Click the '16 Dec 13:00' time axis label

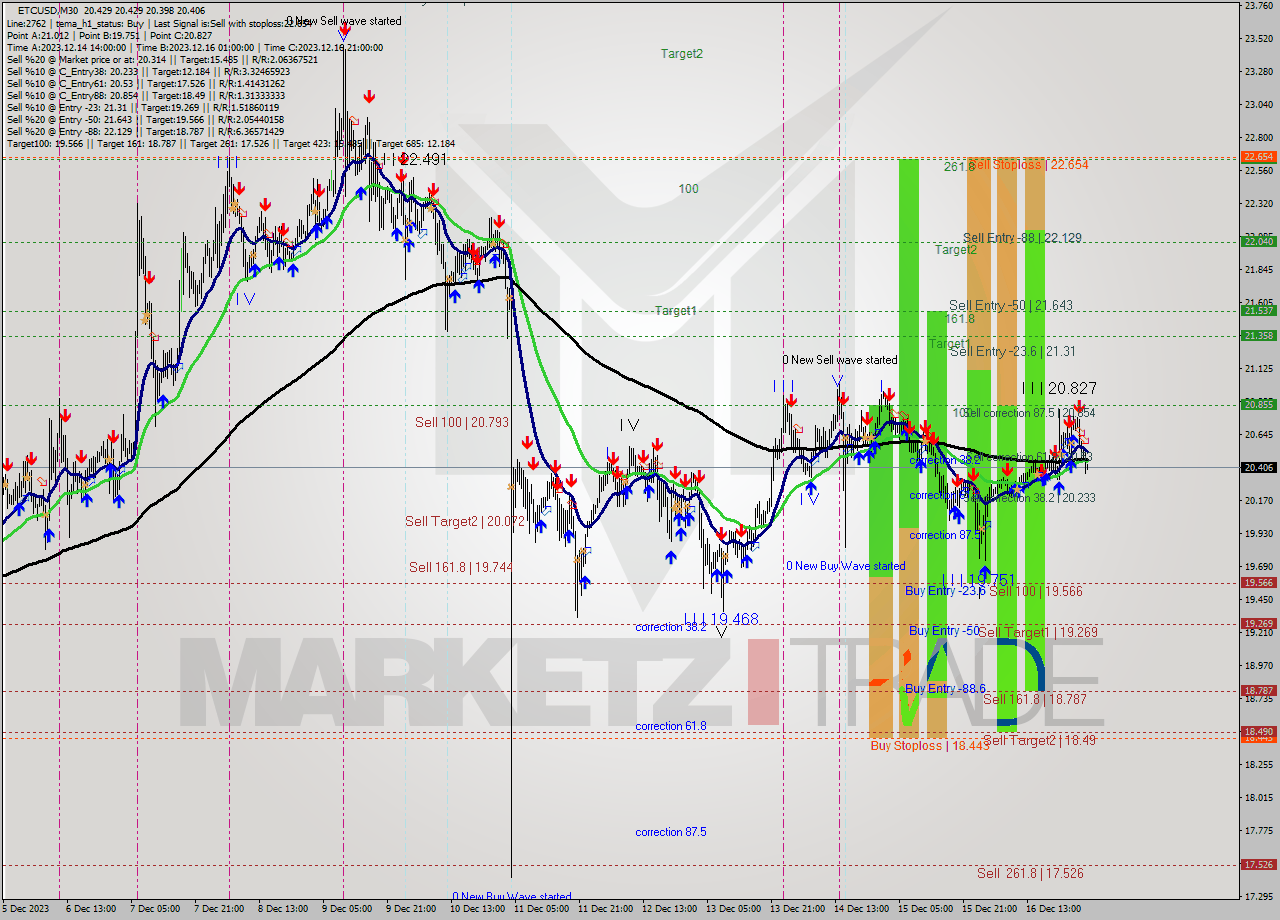1054,909
